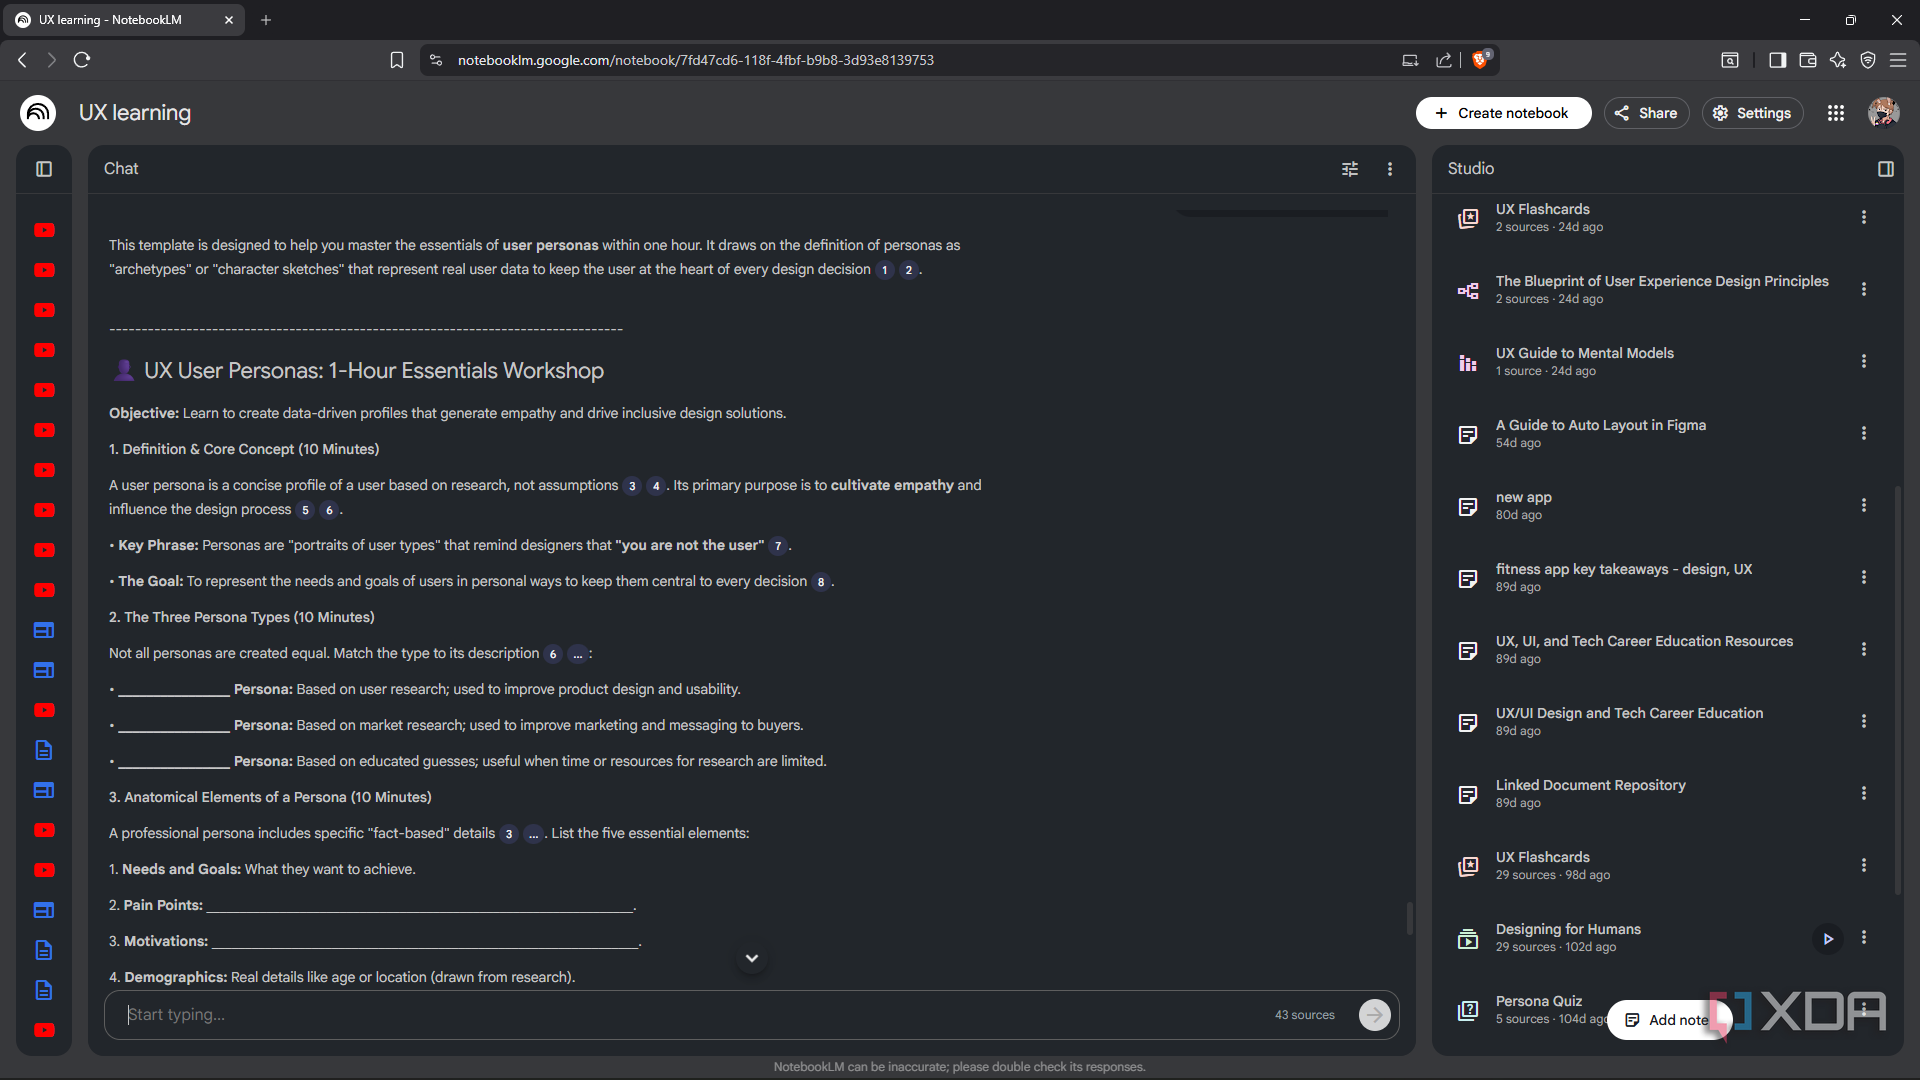The height and width of the screenshot is (1080, 1920).
Task: Click the 43 sources label
Action: 1305,1015
